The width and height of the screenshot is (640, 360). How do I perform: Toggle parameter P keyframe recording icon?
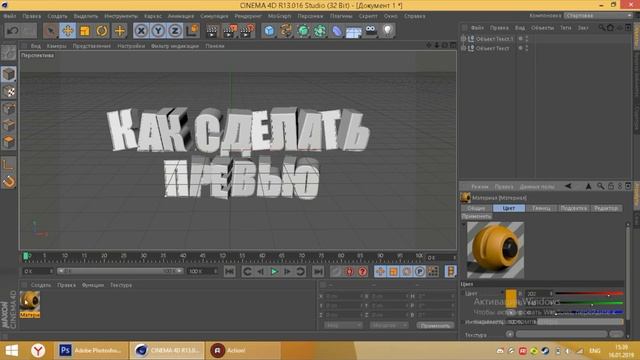[x=420, y=271]
